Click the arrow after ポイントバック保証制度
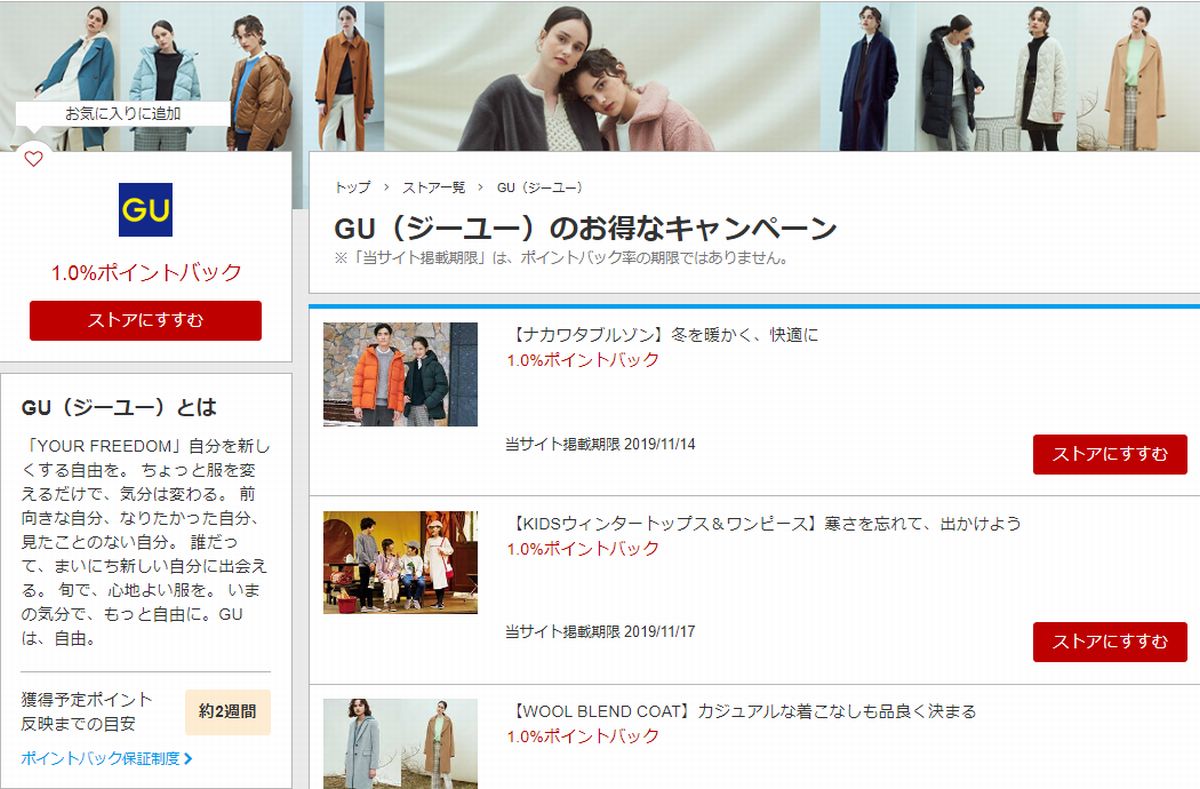 [189, 759]
